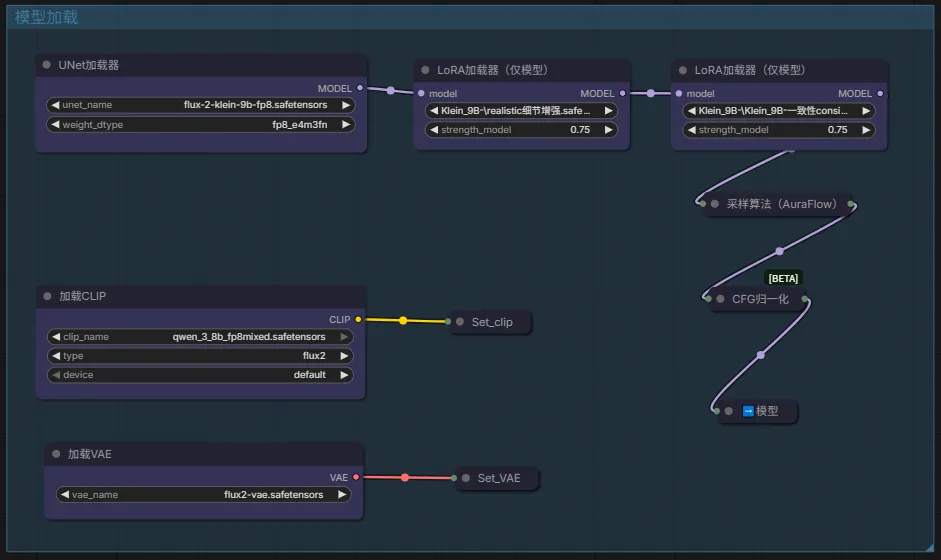
Task: Next clip_name option right arrow
Action: [344, 337]
